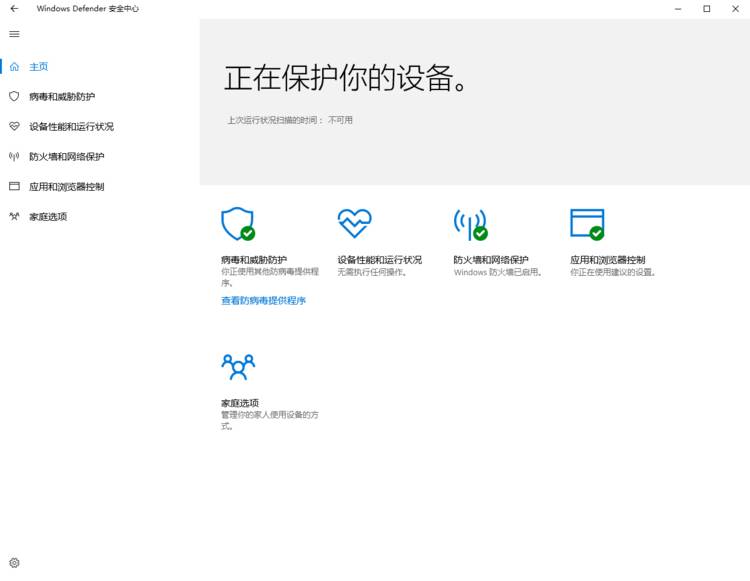Open the hamburger navigation menu
This screenshot has height=581, width=750.
(x=14, y=34)
